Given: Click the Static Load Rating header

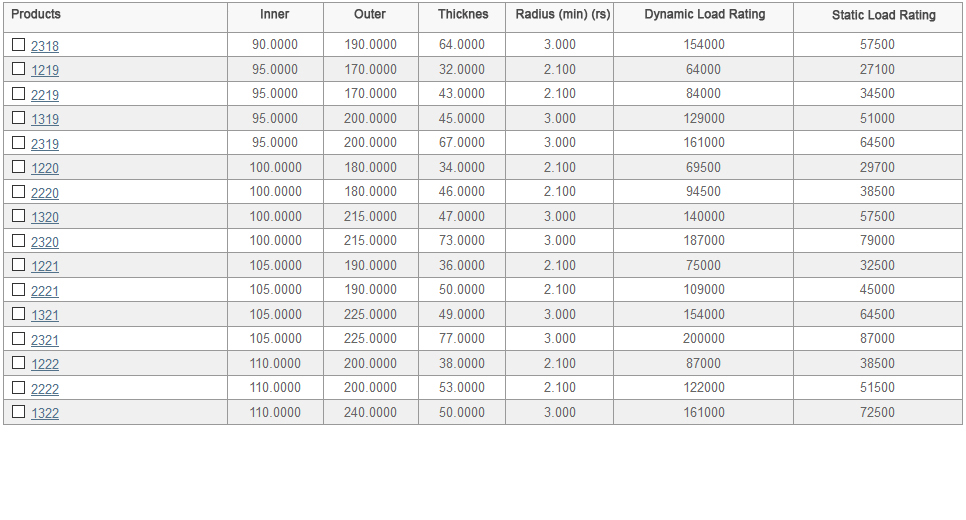Looking at the screenshot, I should 883,16.
